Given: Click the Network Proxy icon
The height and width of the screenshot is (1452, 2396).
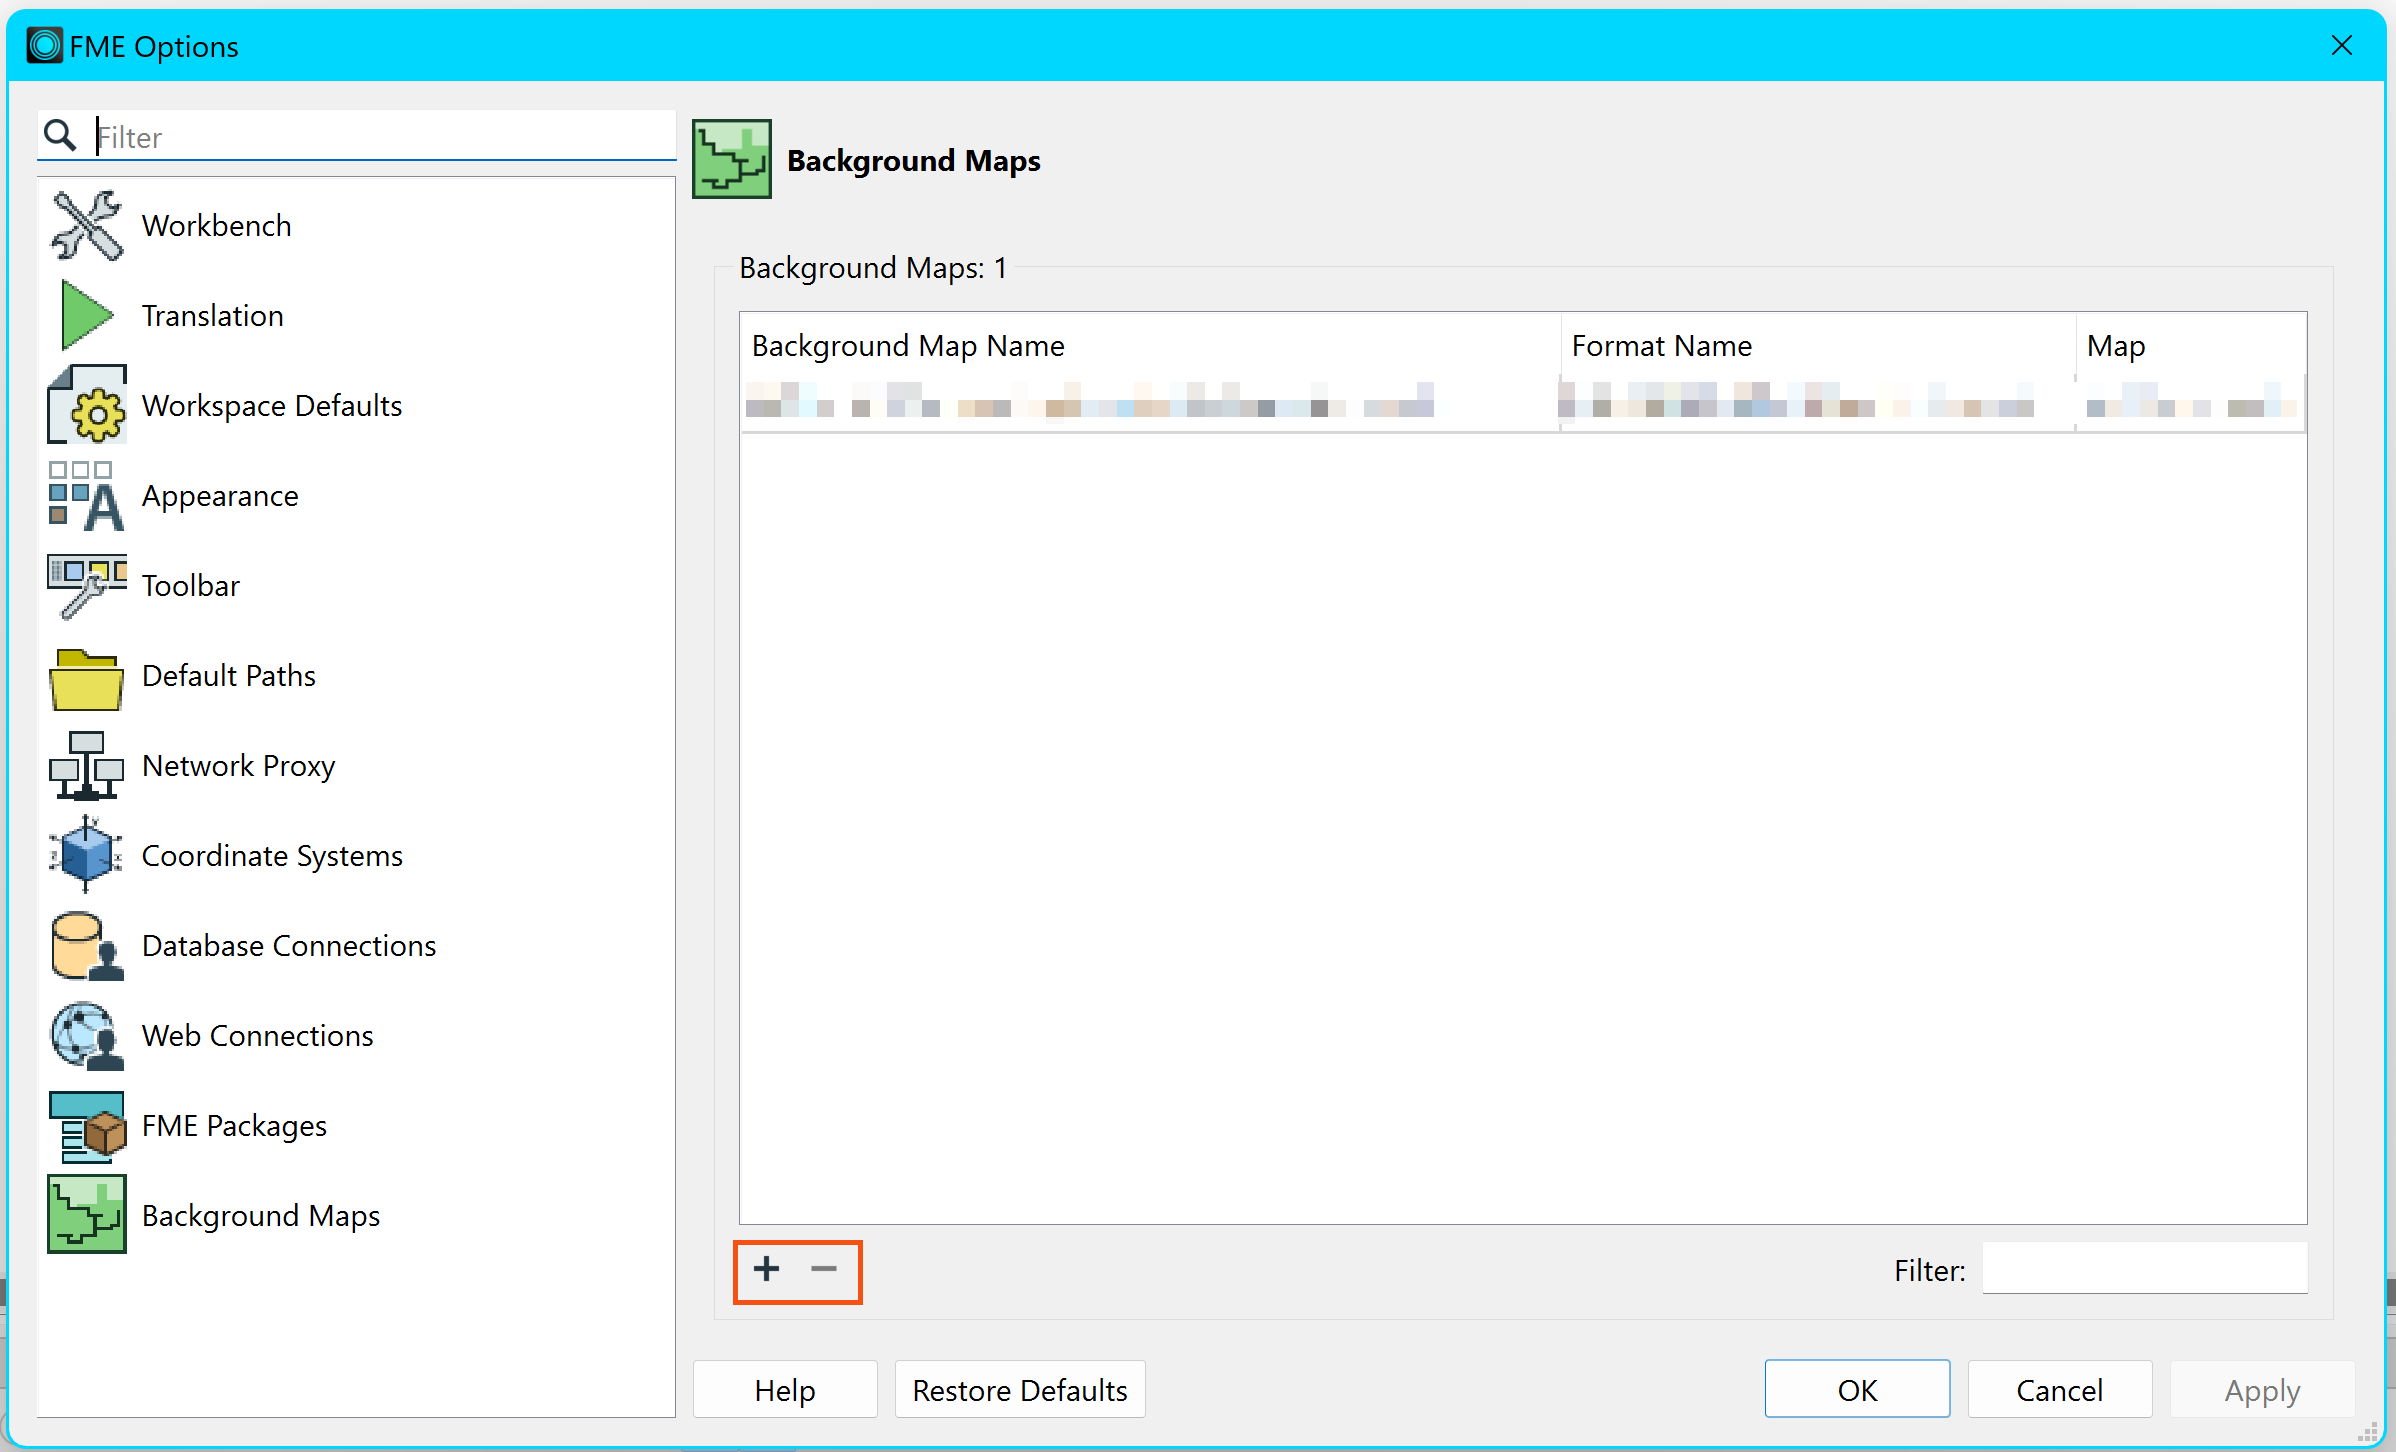Looking at the screenshot, I should [87, 766].
